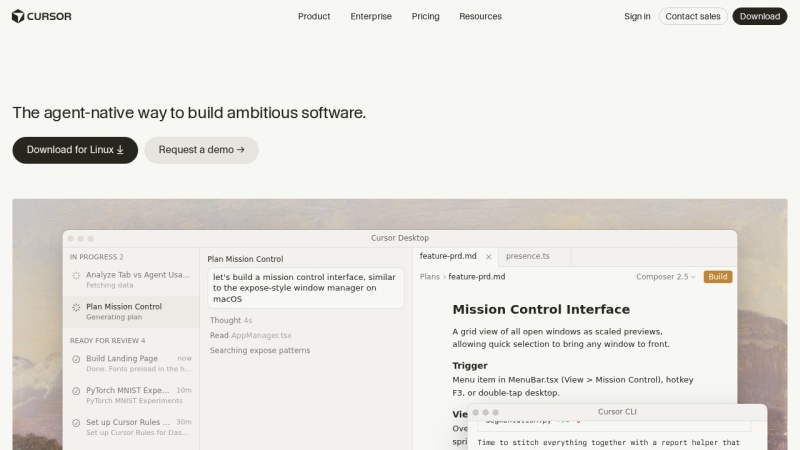Click the Thought 4s step
800x450 pixels.
pos(231,320)
